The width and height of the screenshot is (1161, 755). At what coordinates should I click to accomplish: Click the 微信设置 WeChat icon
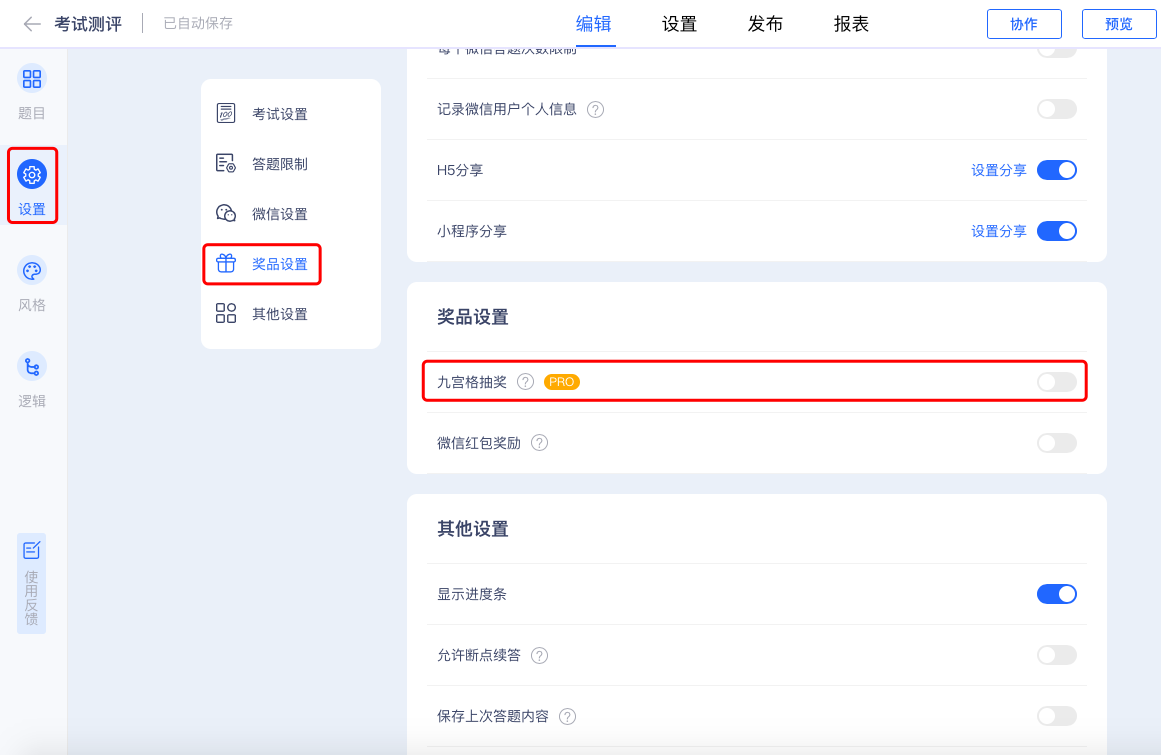[x=226, y=213]
